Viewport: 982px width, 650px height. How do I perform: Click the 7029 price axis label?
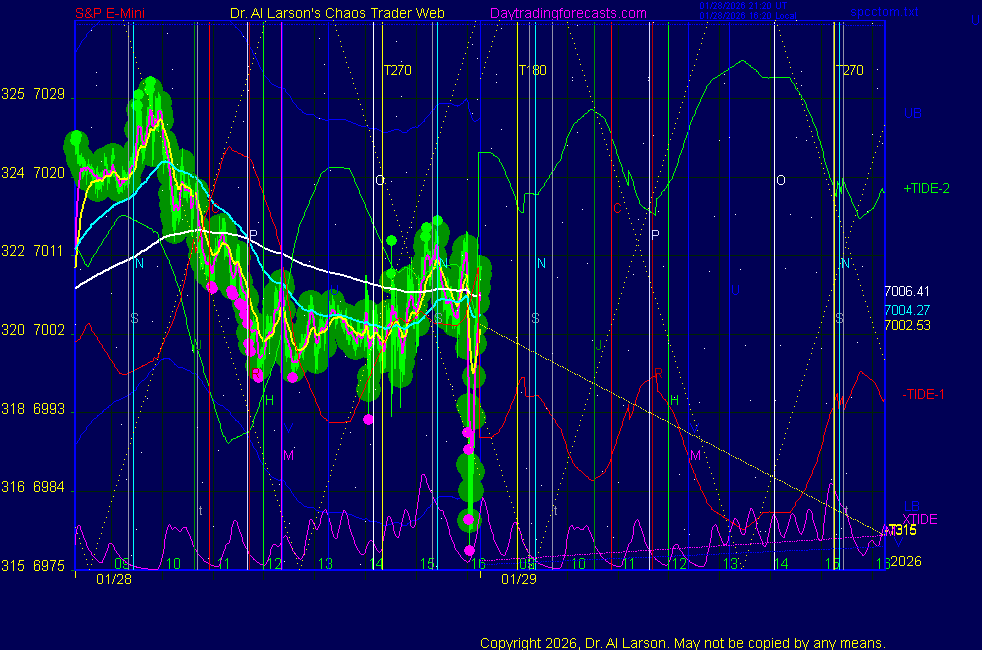[x=48, y=95]
